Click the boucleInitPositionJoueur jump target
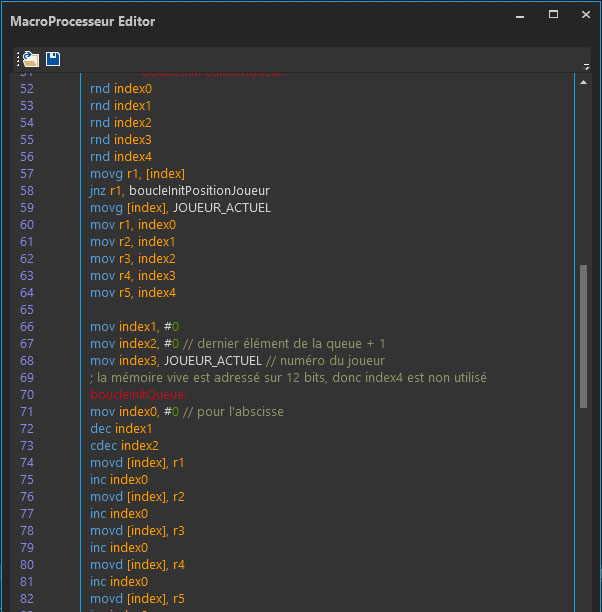 pos(199,190)
